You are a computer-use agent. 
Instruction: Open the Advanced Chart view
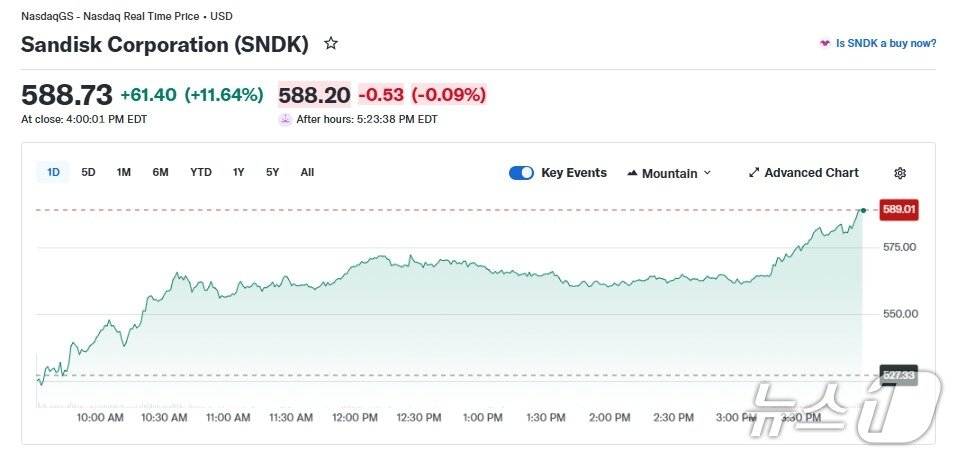[x=811, y=173]
